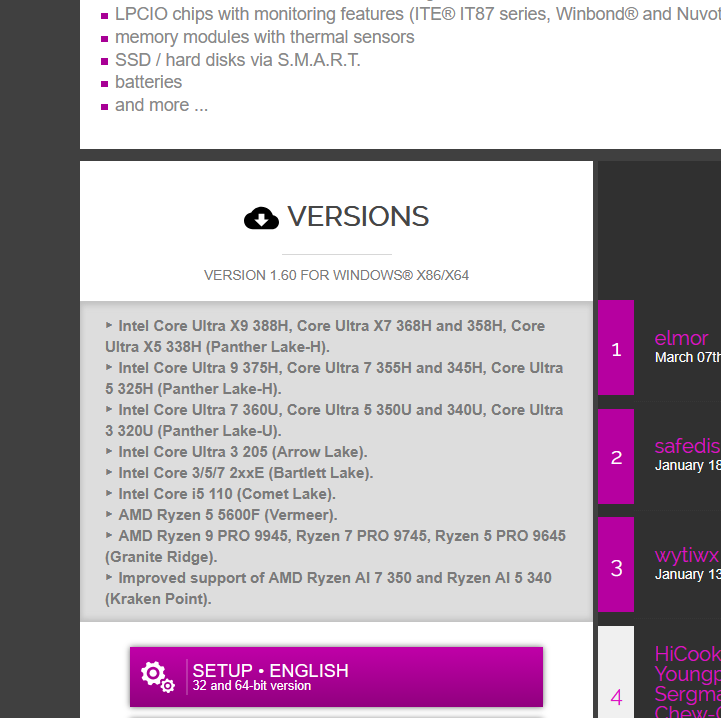Click the cloud download icon beside VERSIONS
The height and width of the screenshot is (718, 721).
click(x=261, y=218)
